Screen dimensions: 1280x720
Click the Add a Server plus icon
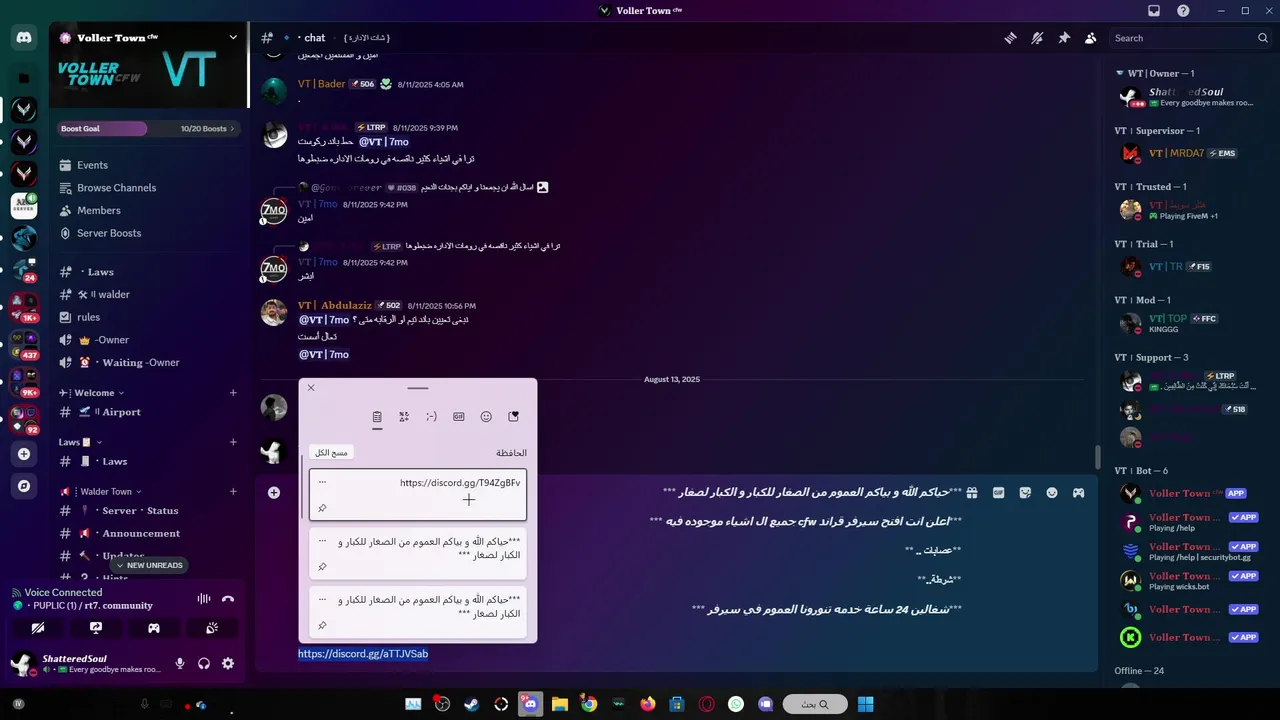pos(24,454)
